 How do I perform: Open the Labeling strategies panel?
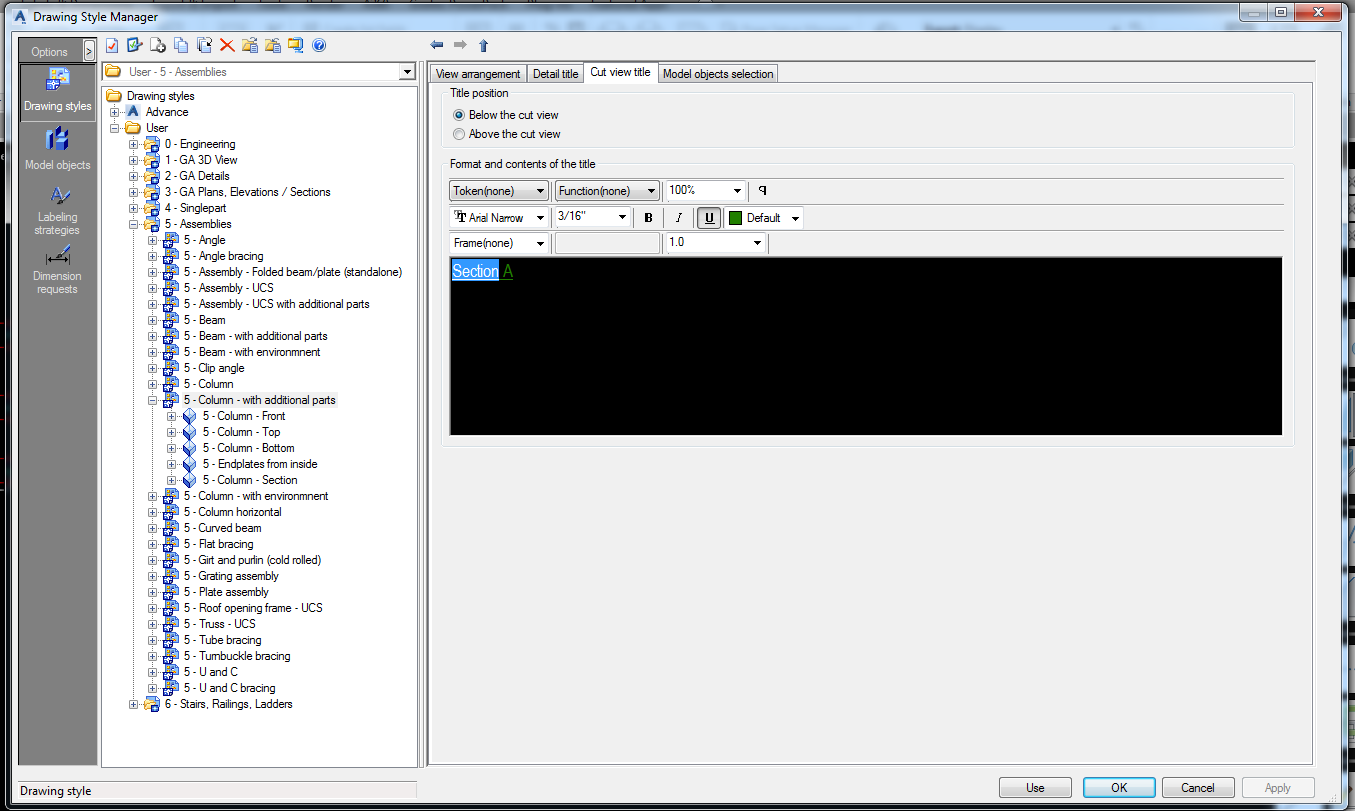(57, 209)
